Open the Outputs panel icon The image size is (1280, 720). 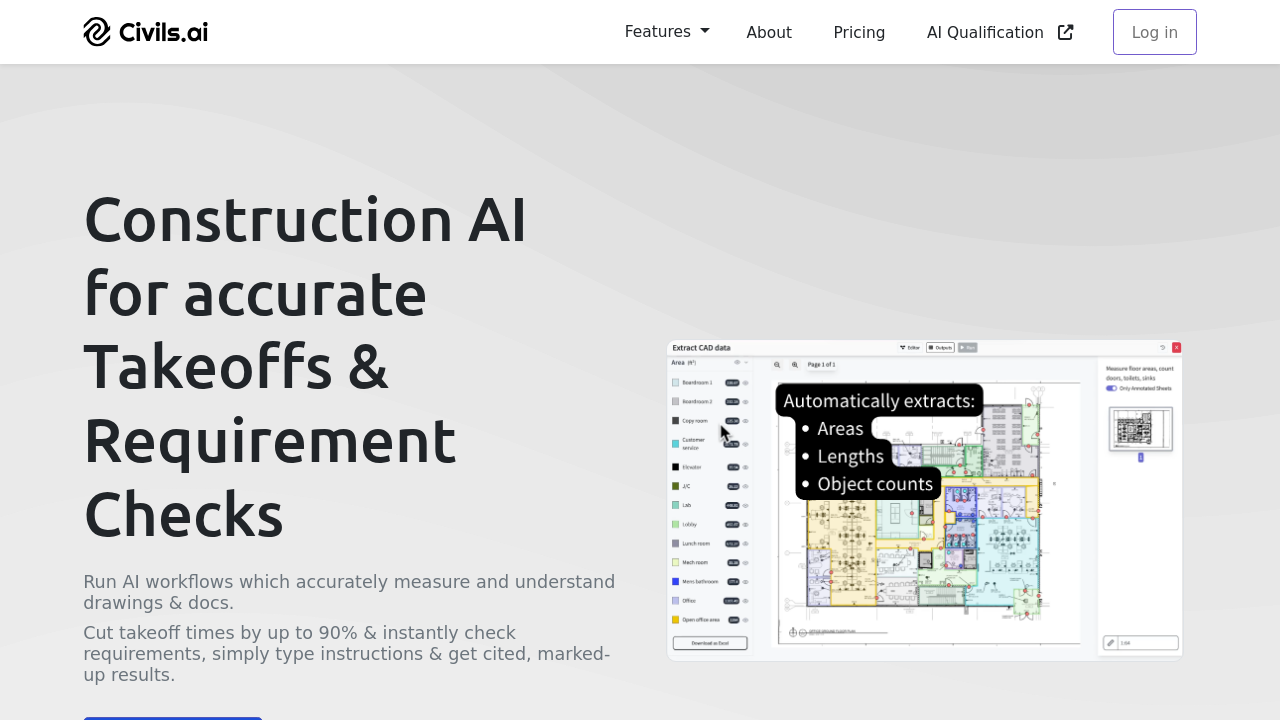(940, 347)
